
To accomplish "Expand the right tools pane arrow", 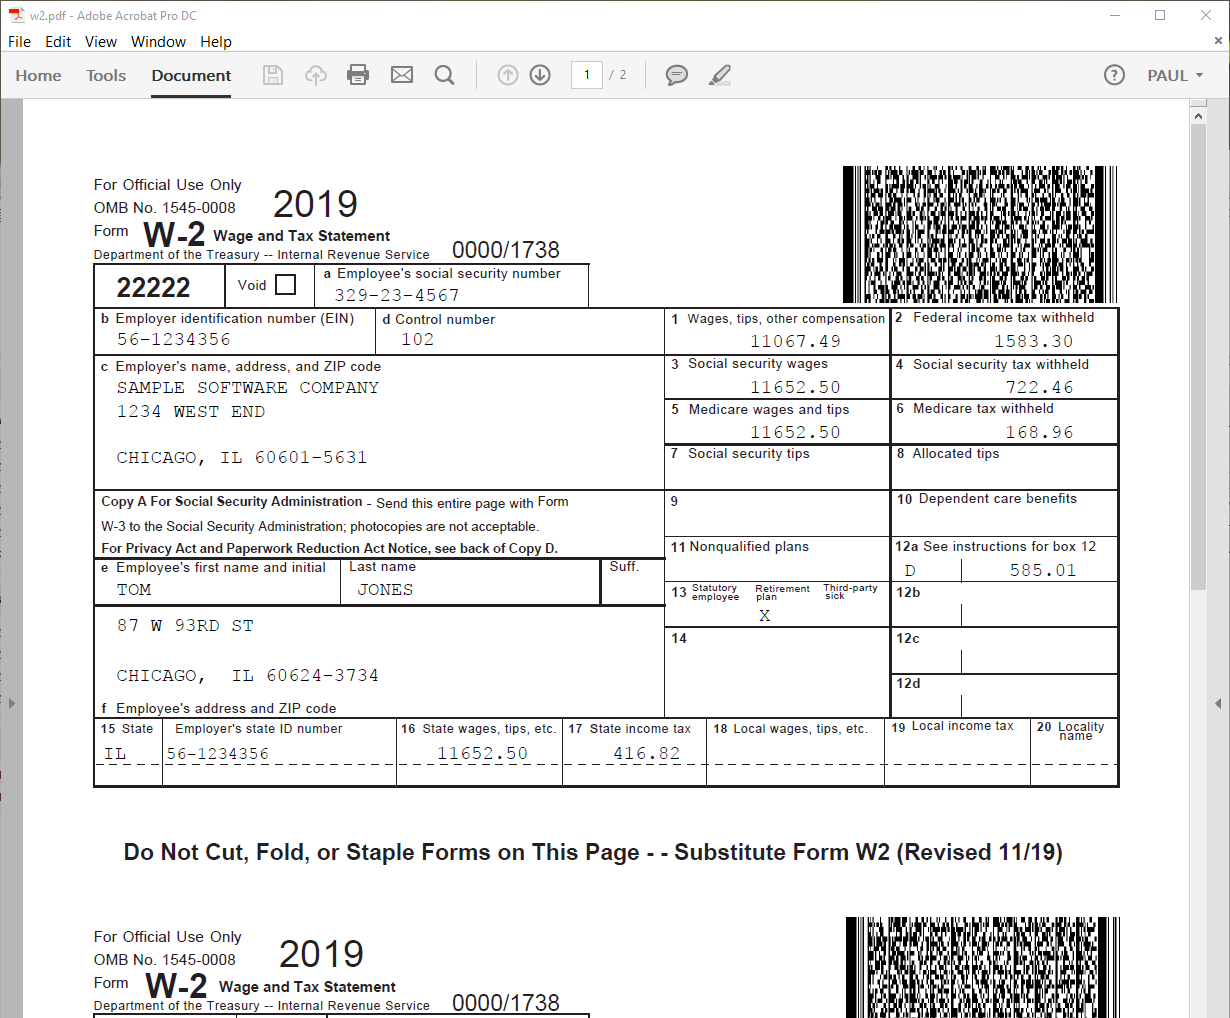I will pyautogui.click(x=1218, y=704).
